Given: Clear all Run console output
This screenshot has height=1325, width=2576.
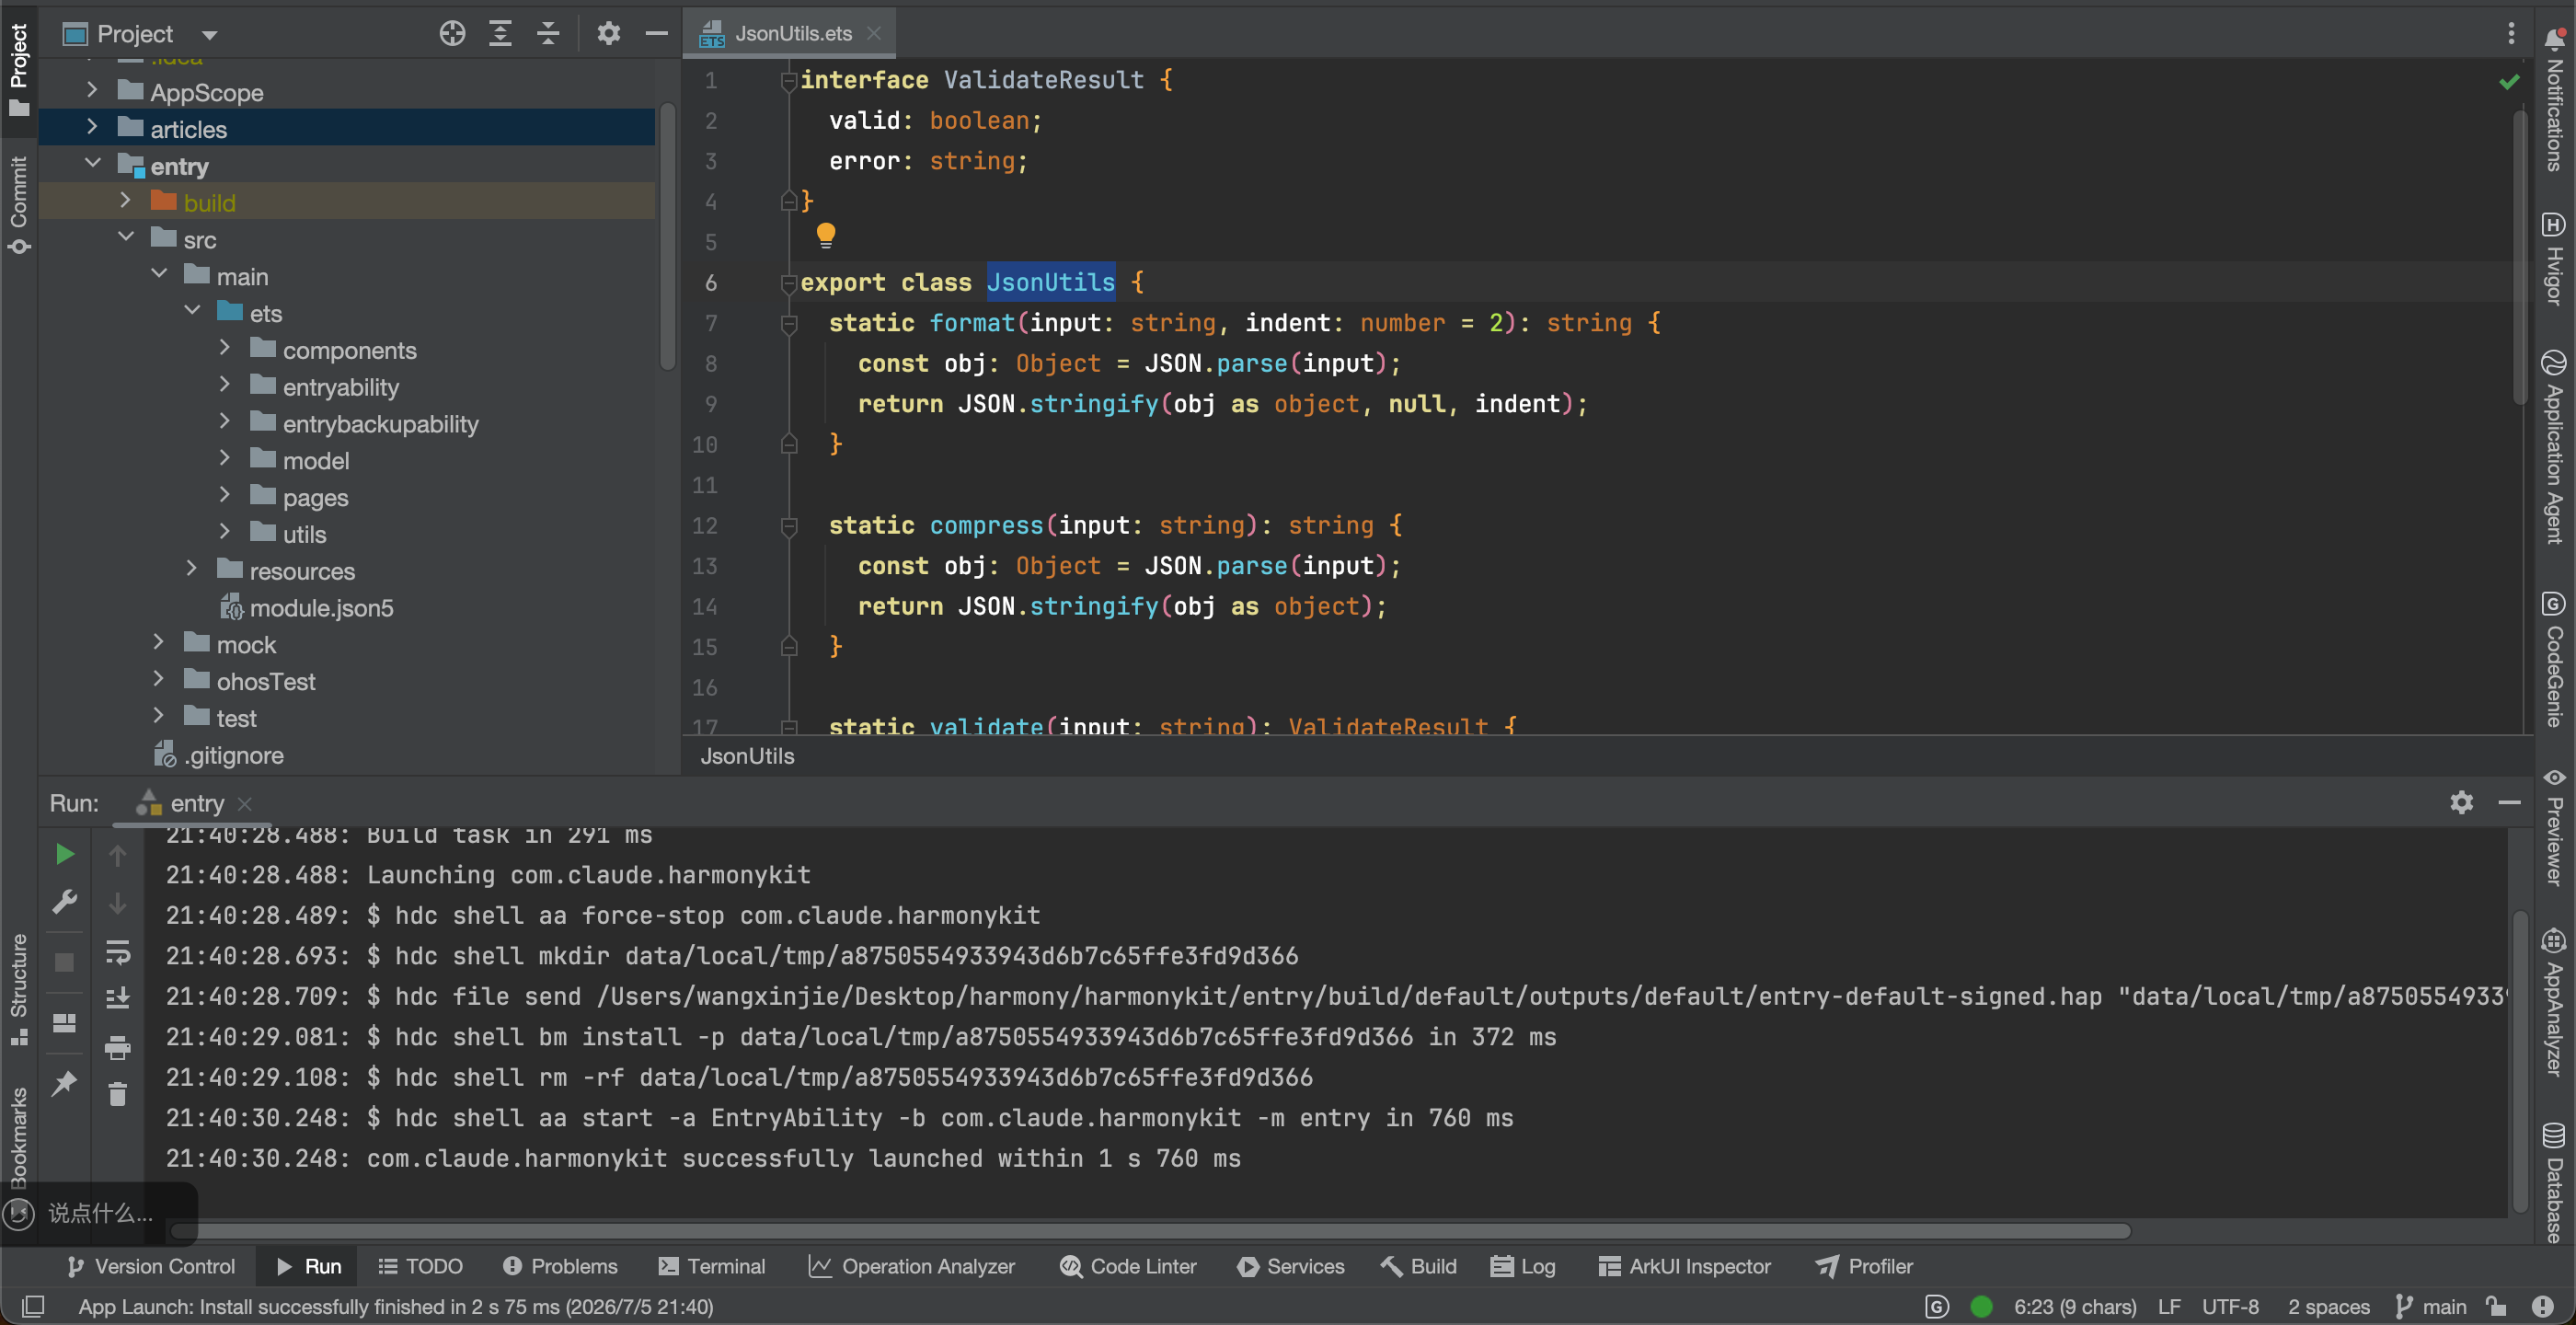Looking at the screenshot, I should click(x=117, y=1094).
